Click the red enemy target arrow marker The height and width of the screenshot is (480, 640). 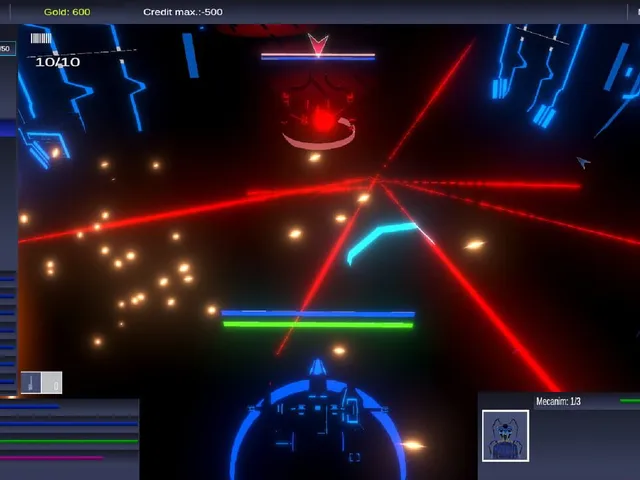point(318,44)
